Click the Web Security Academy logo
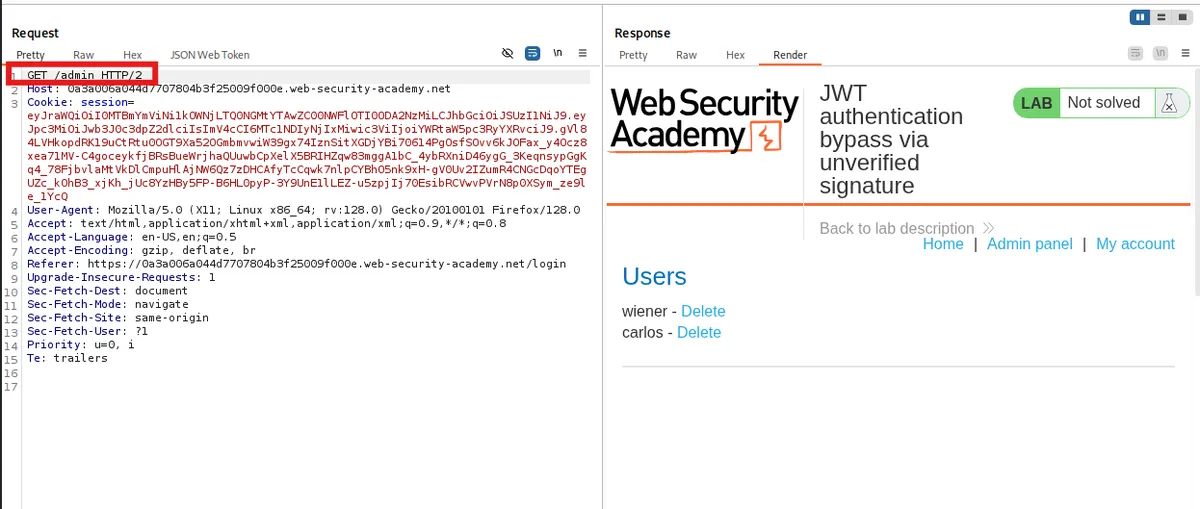Viewport: 1200px width, 509px height. tap(704, 119)
